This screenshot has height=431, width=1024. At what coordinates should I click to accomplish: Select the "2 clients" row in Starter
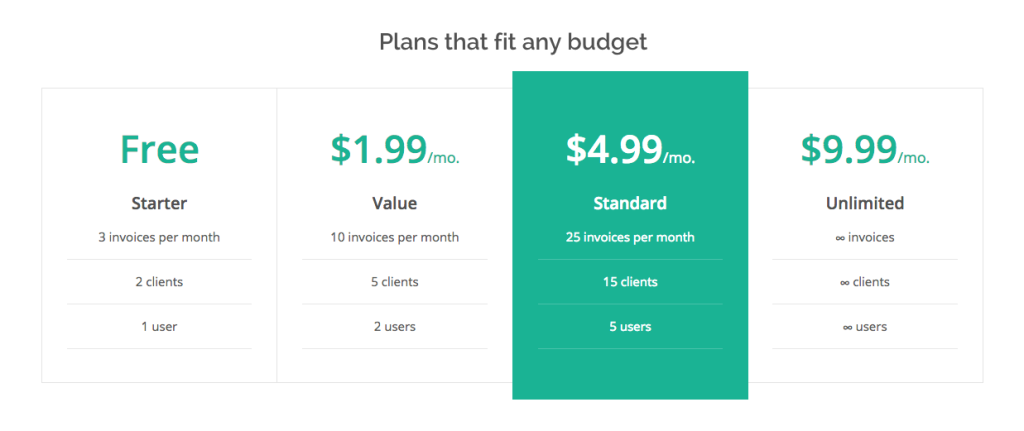159,282
